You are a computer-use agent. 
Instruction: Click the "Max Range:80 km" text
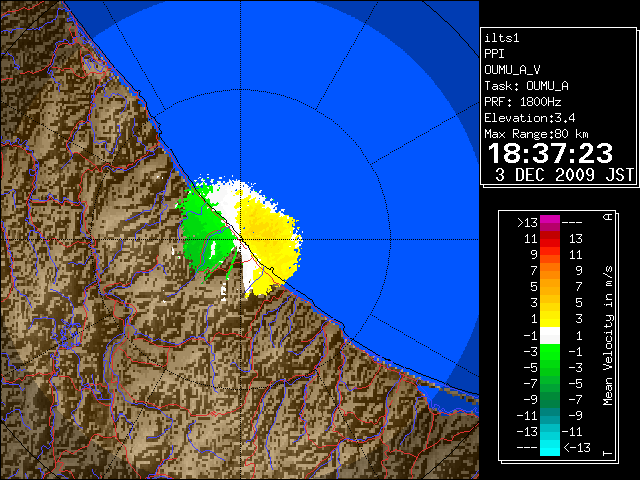point(536,134)
